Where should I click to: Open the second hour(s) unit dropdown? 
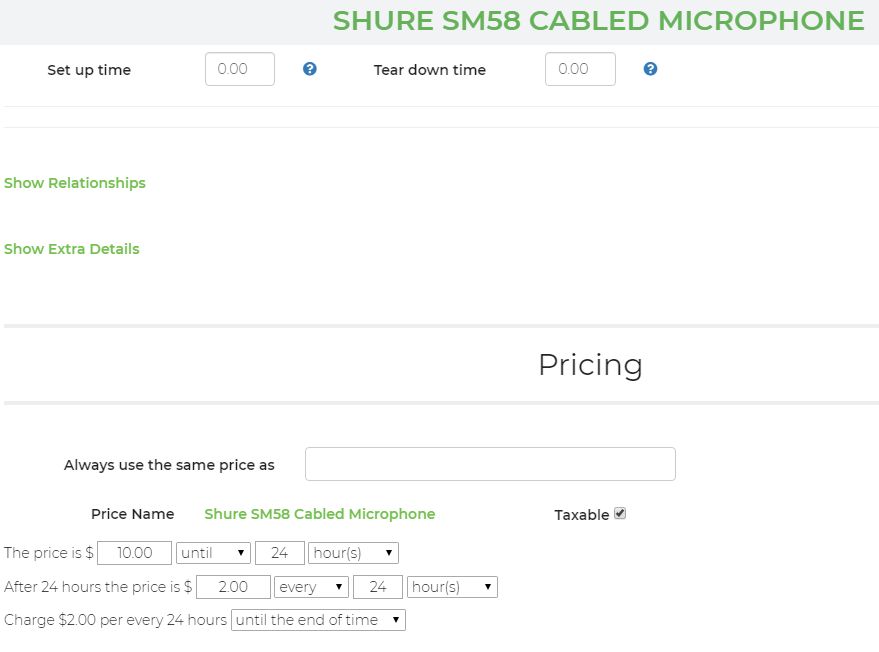point(451,587)
